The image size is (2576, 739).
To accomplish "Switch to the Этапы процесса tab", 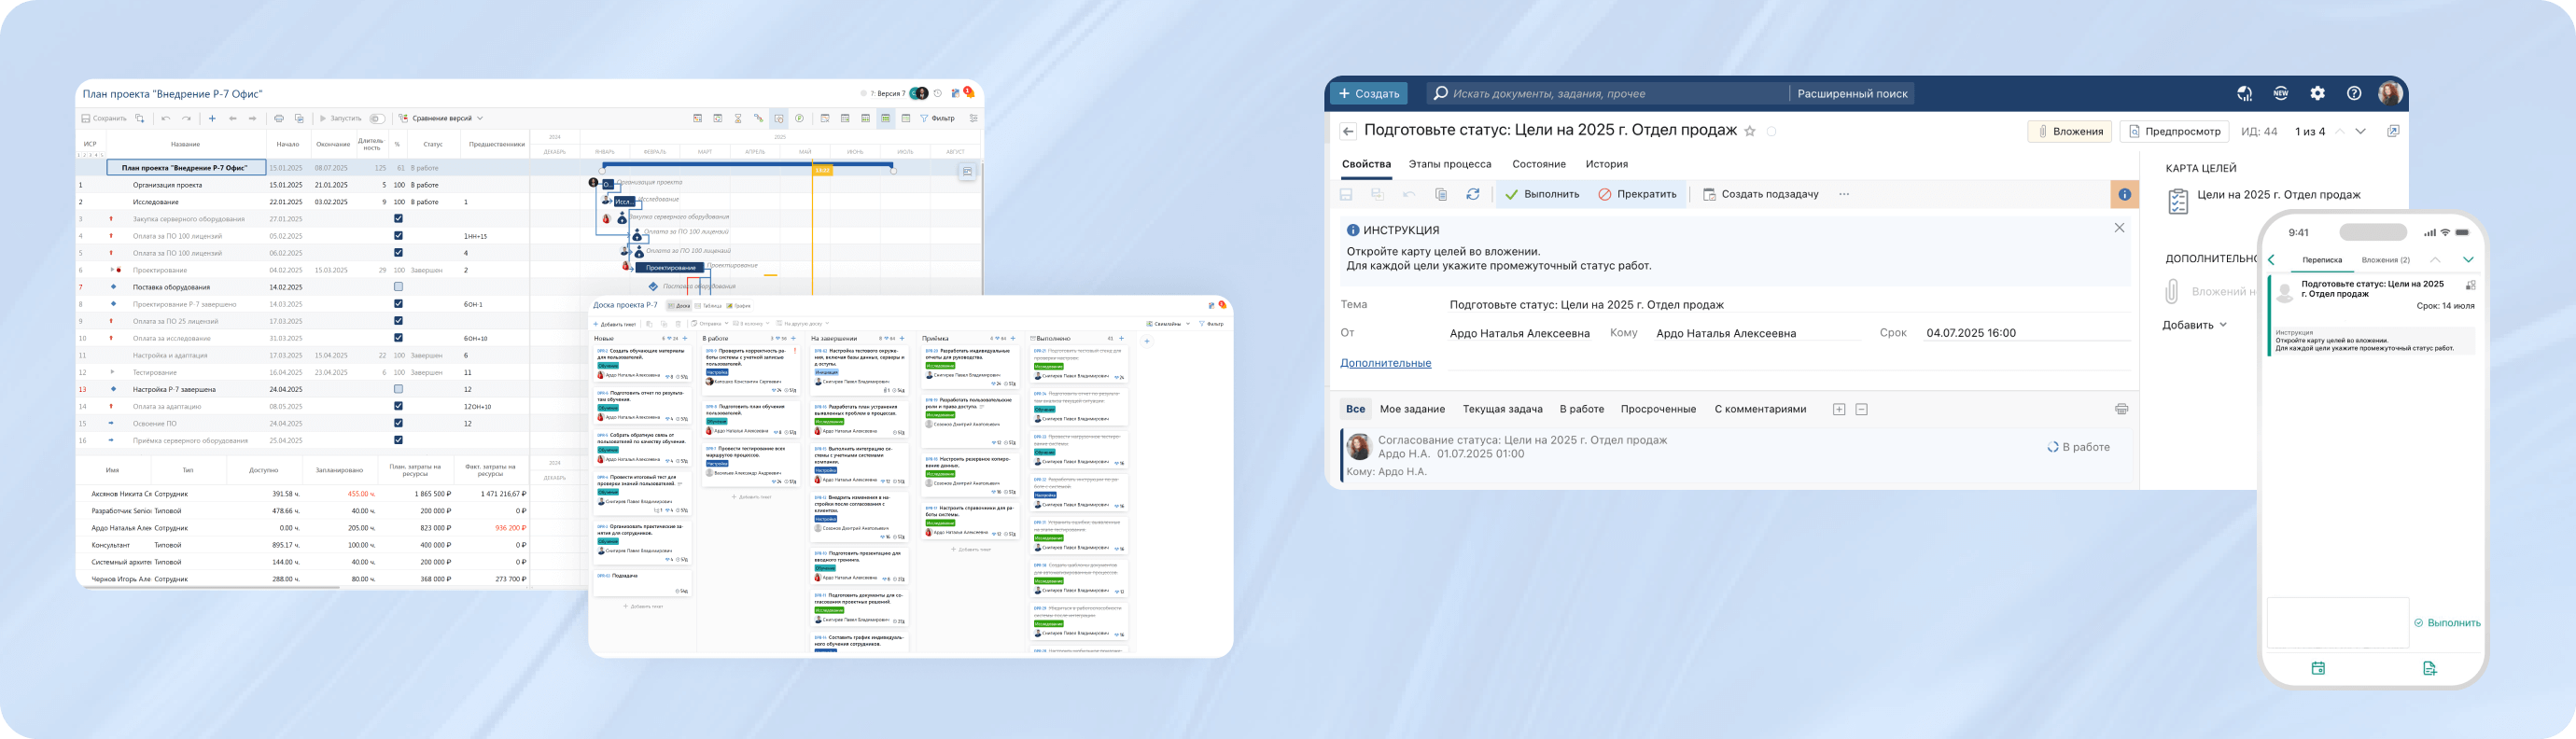I will point(1449,164).
